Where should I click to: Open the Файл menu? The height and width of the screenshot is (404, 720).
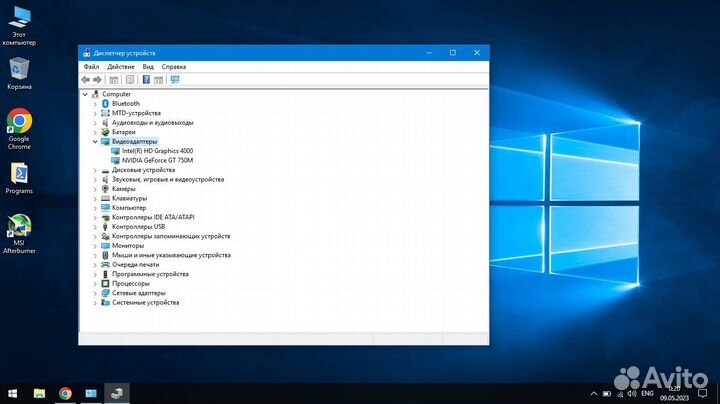91,66
